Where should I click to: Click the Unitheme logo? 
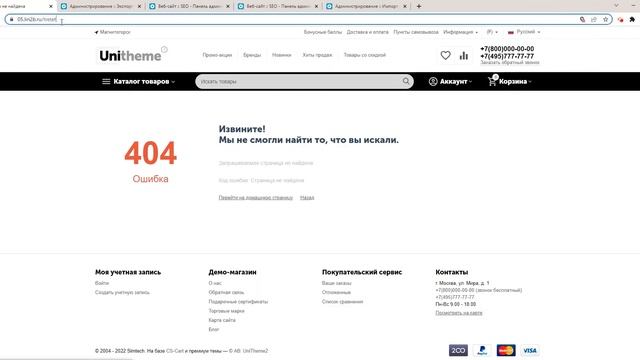click(133, 55)
